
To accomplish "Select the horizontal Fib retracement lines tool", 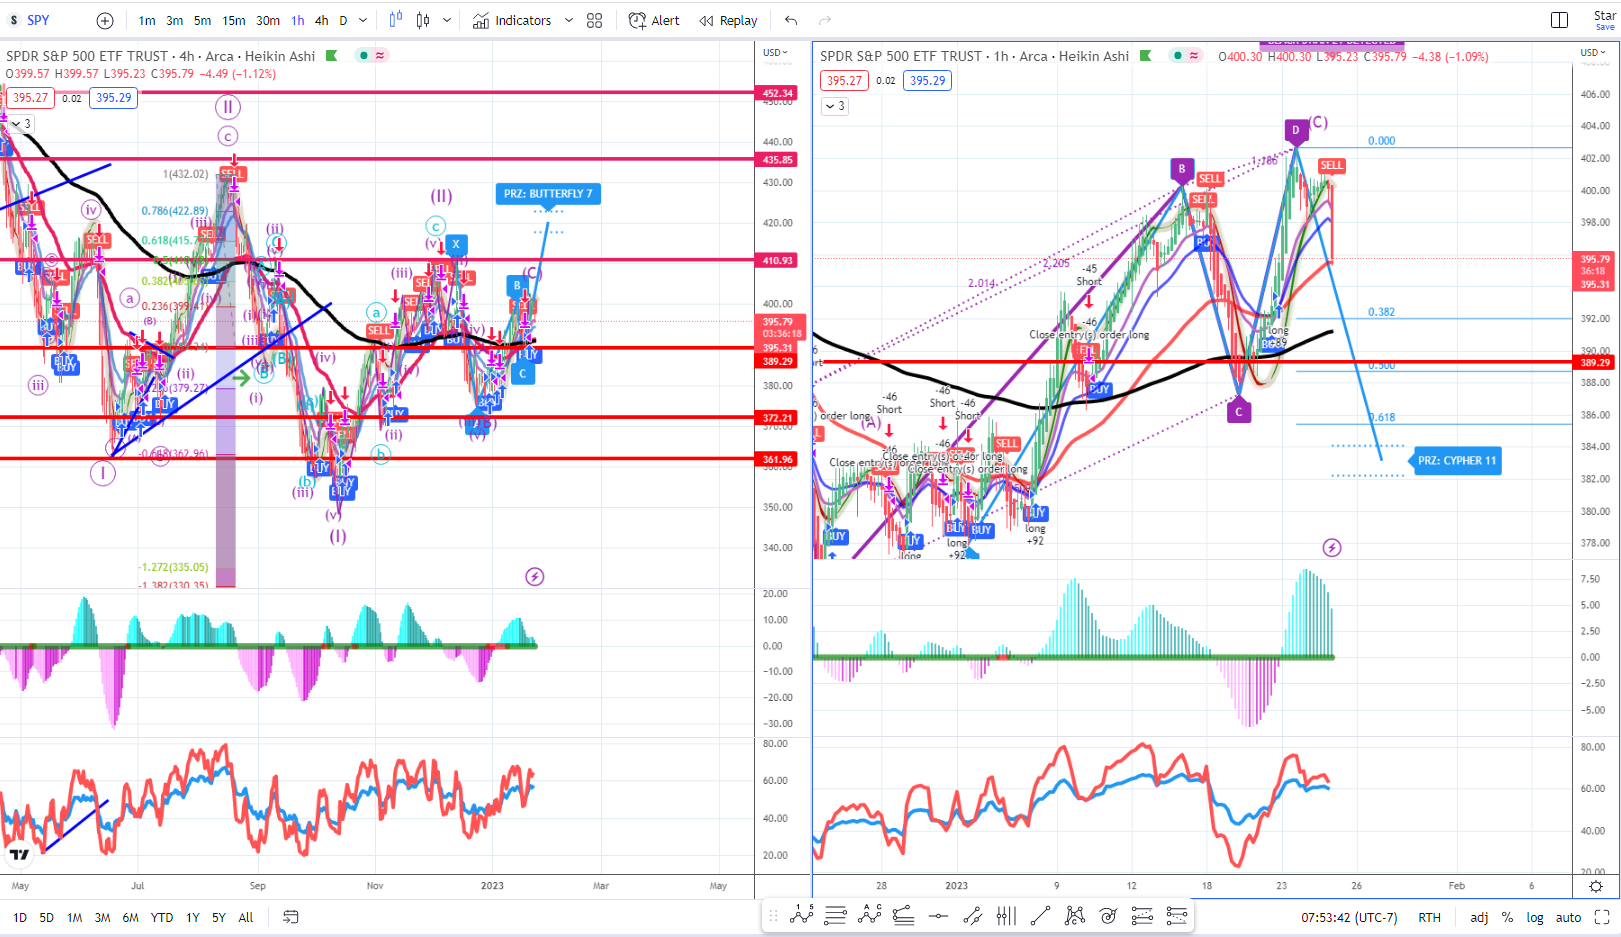I will [836, 915].
